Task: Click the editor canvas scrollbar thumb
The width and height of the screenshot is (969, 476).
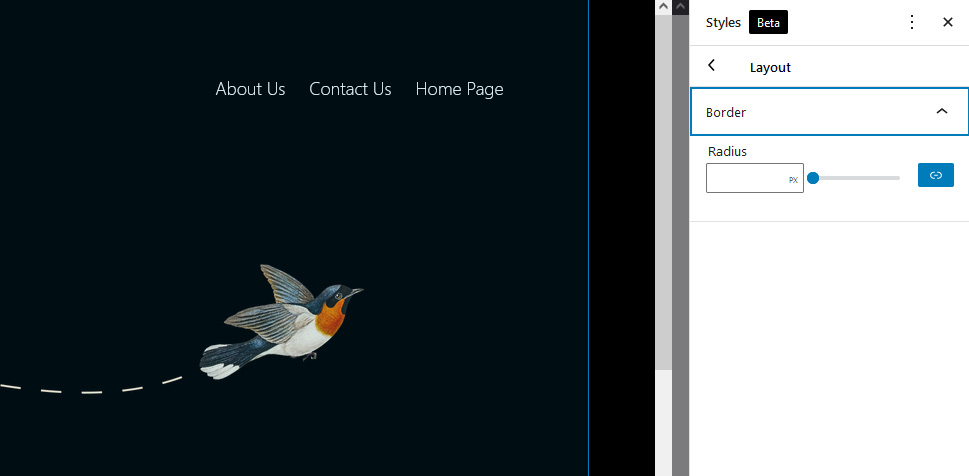Action: click(663, 192)
